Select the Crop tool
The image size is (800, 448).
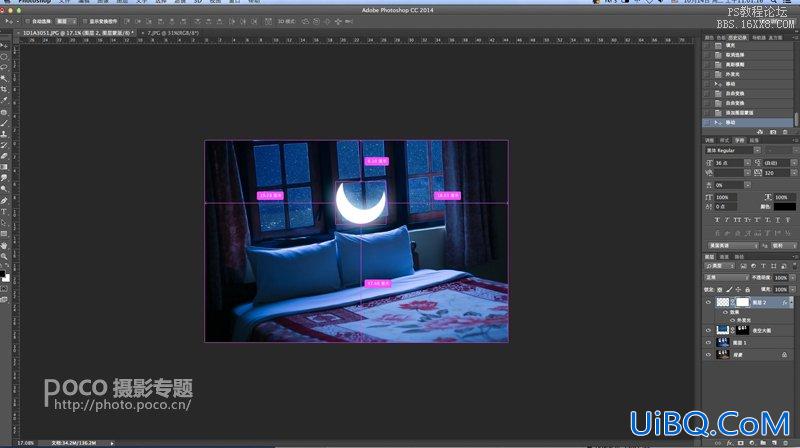pyautogui.click(x=4, y=89)
